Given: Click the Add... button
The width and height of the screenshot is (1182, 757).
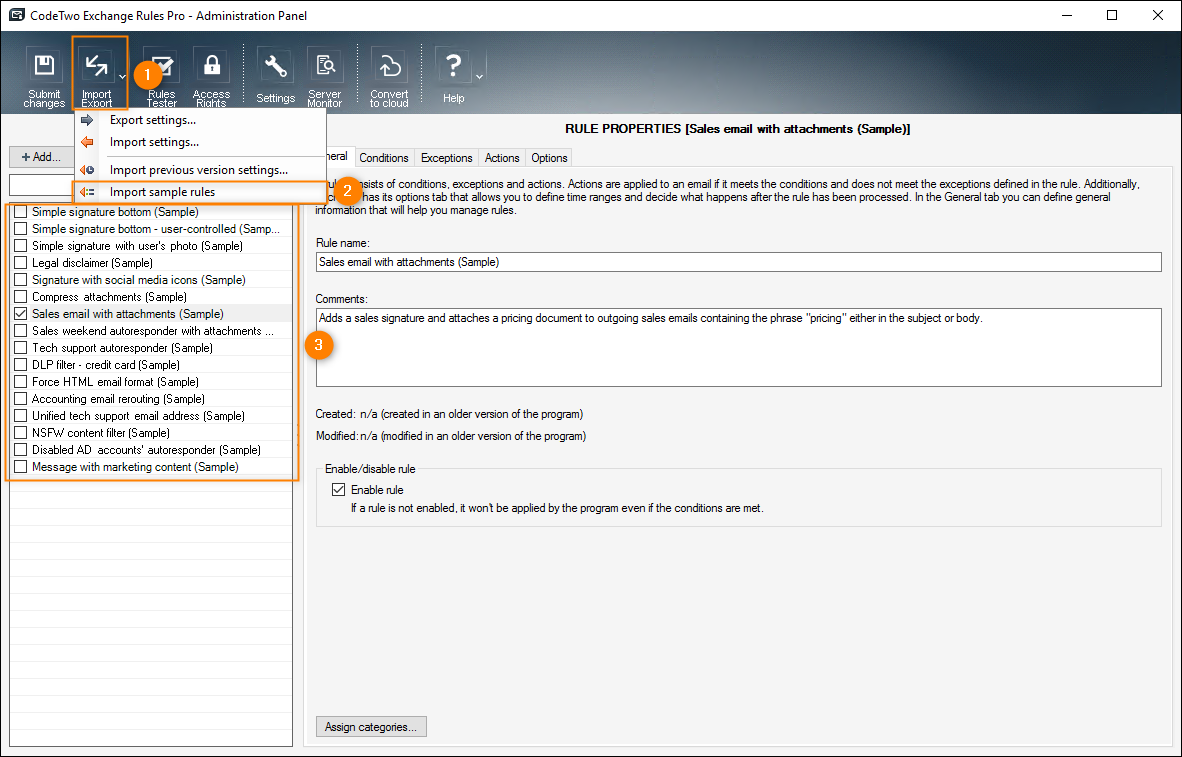Looking at the screenshot, I should pos(41,157).
